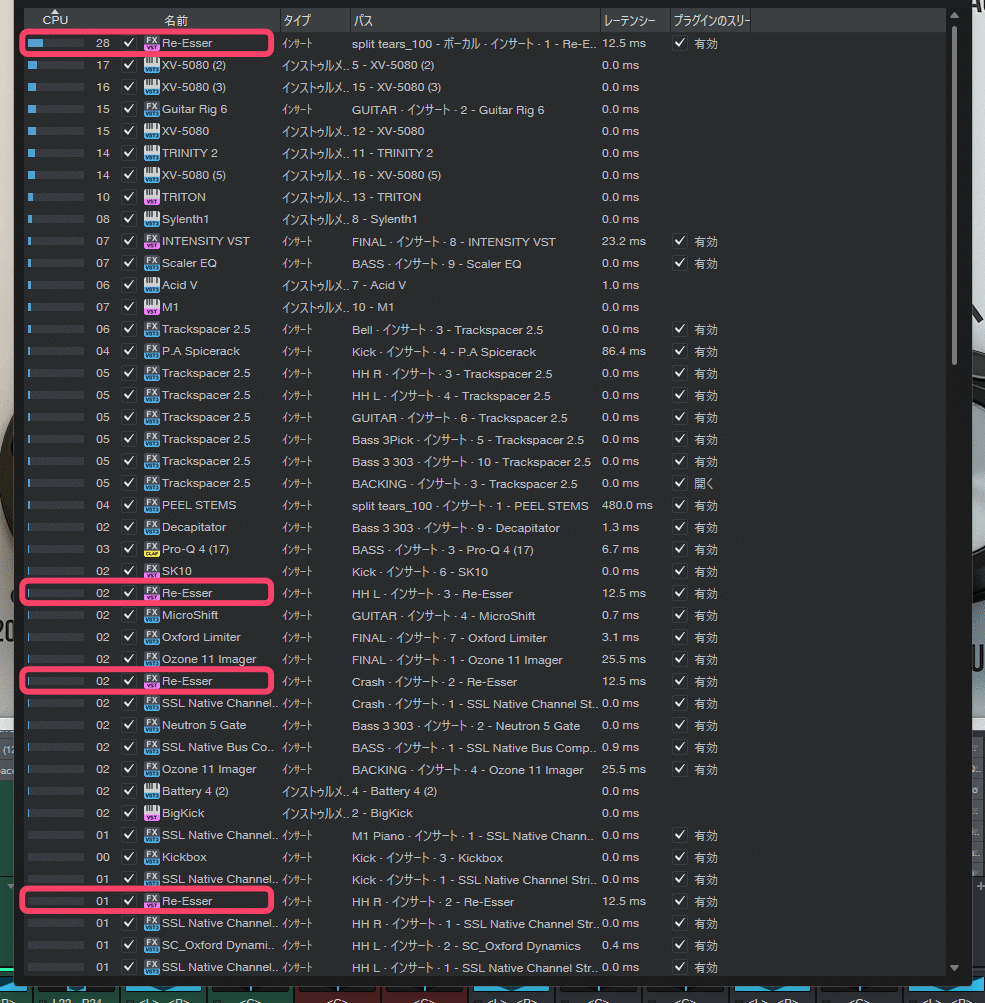
Task: Click the CPU meter bar of top Re-Esser
Action: point(55,43)
